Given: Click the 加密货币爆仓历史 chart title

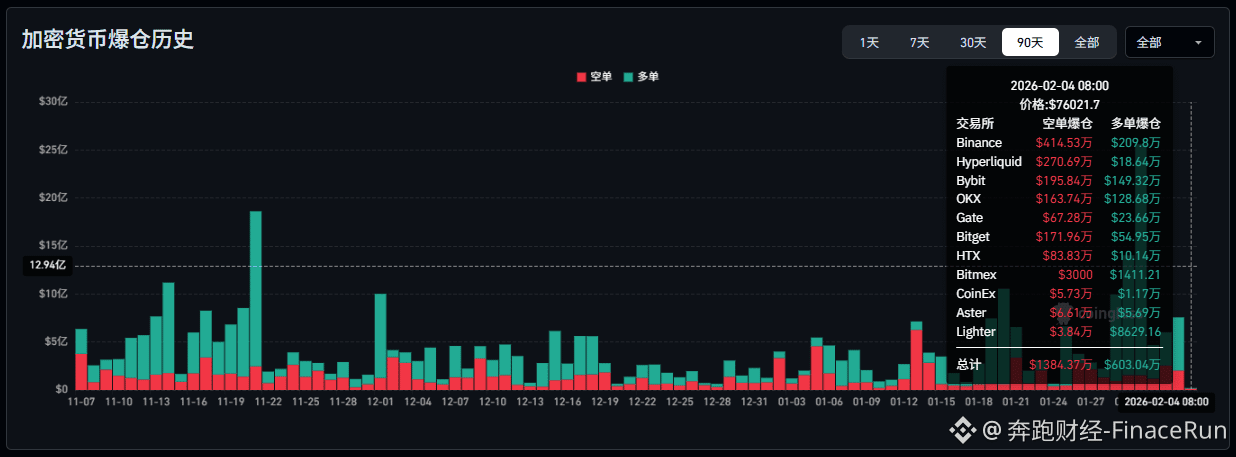Looking at the screenshot, I should tap(108, 40).
